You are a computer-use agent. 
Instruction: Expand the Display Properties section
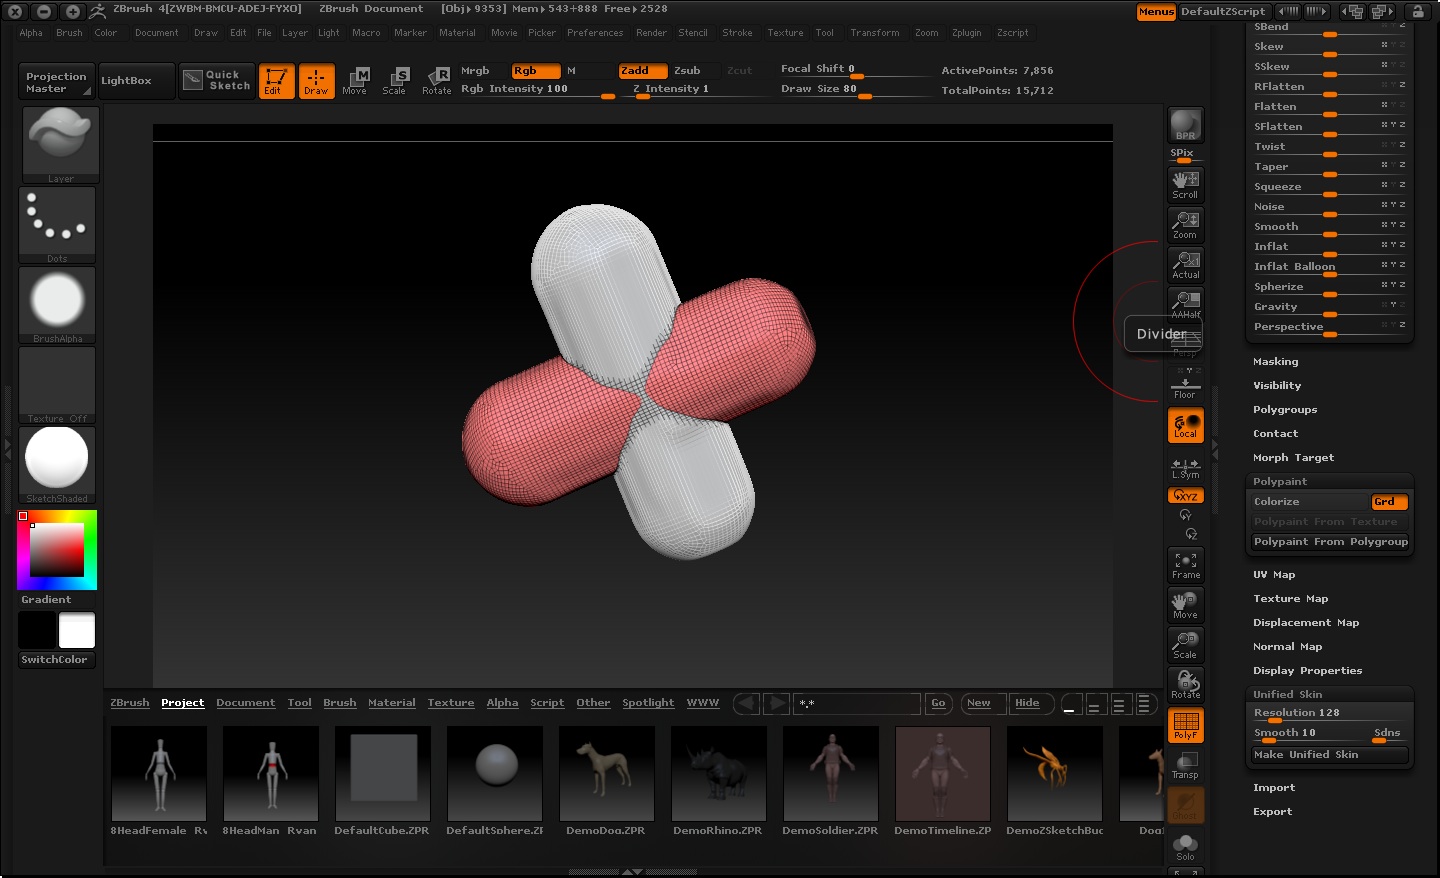(x=1307, y=671)
